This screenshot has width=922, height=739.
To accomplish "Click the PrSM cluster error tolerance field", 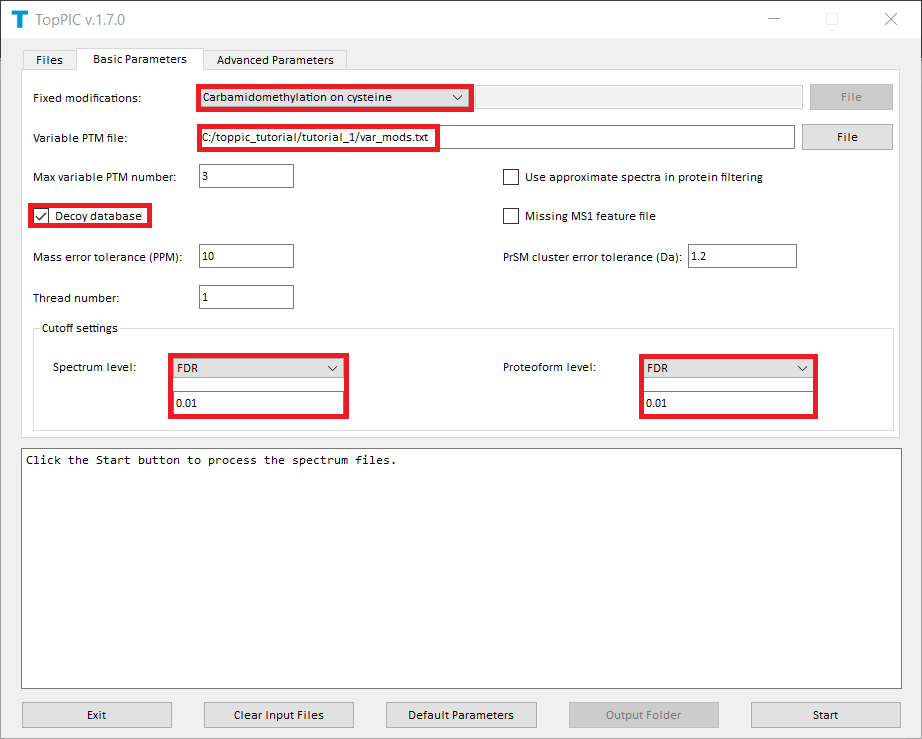I will point(742,257).
